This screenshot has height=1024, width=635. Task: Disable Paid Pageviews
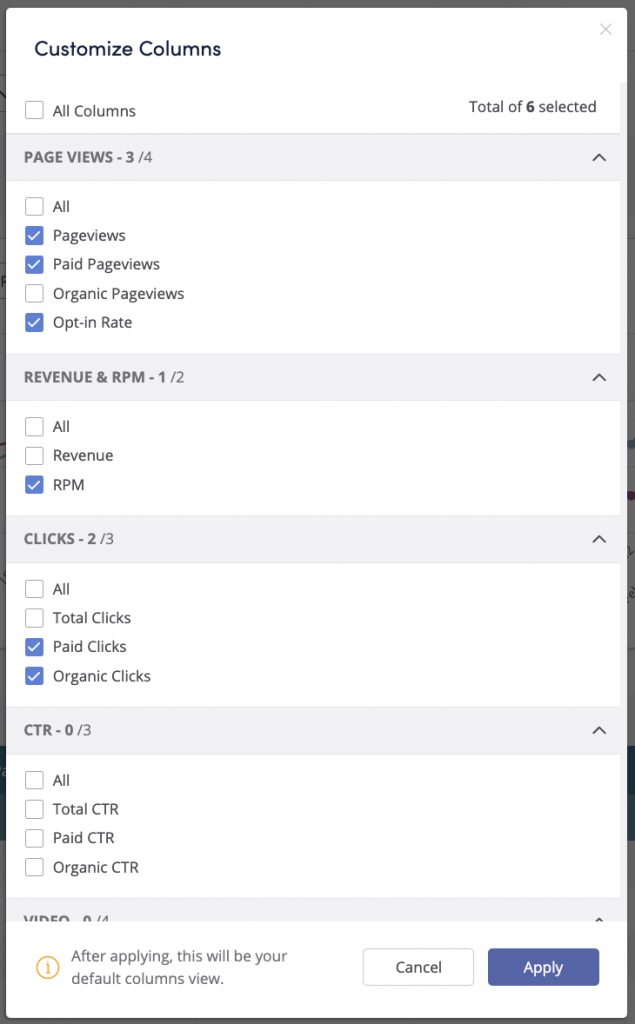tap(35, 264)
